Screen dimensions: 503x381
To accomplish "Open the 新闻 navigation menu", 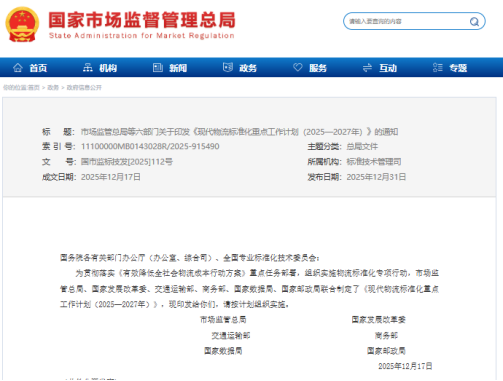I will (x=178, y=68).
